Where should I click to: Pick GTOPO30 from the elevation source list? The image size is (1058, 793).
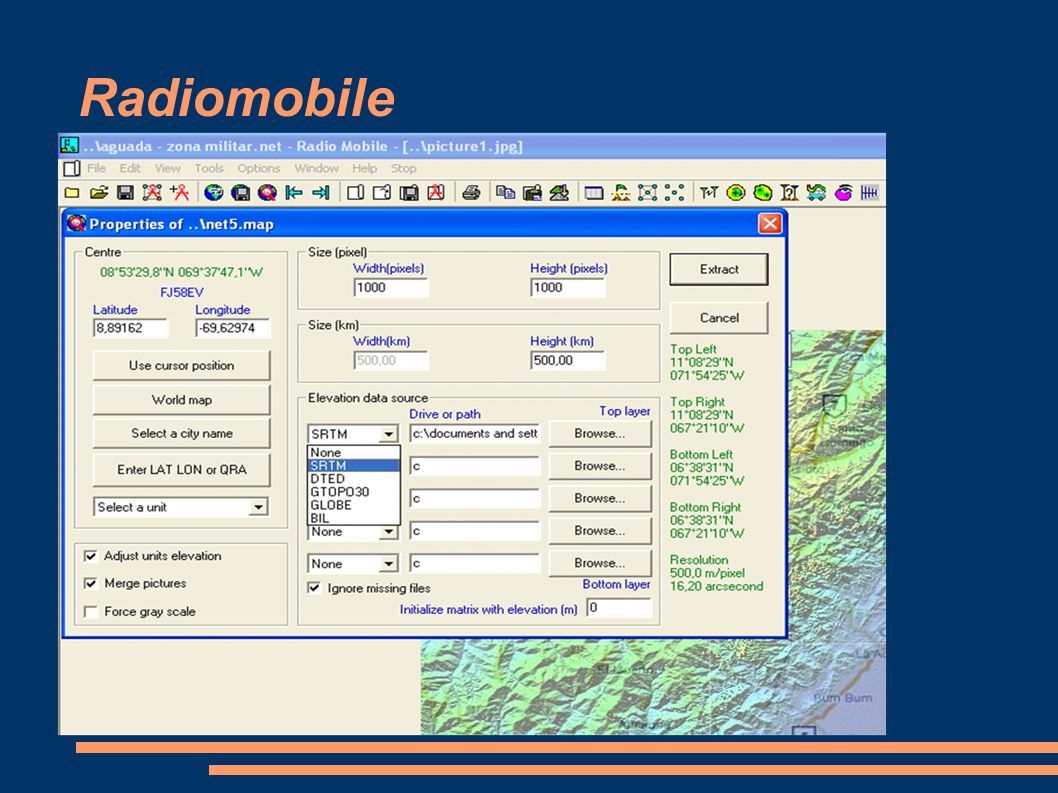354,492
